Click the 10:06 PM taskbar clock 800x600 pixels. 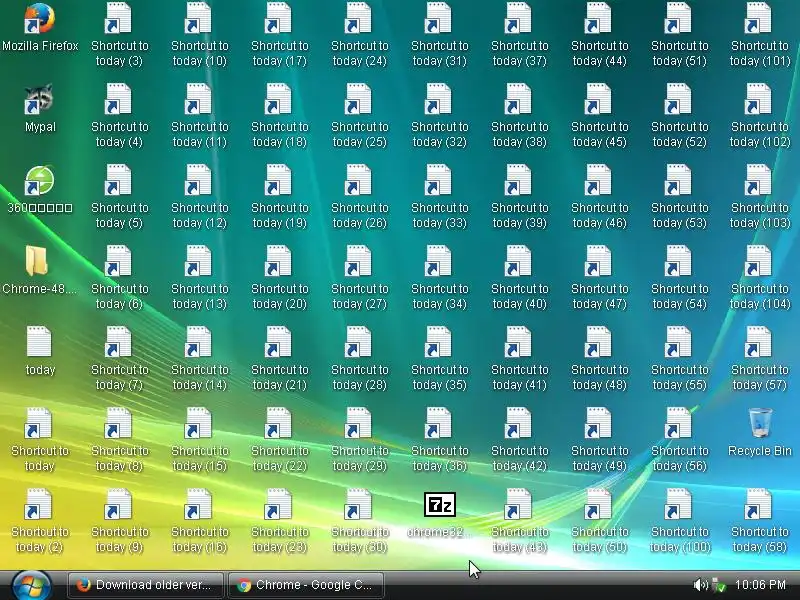tap(760, 585)
